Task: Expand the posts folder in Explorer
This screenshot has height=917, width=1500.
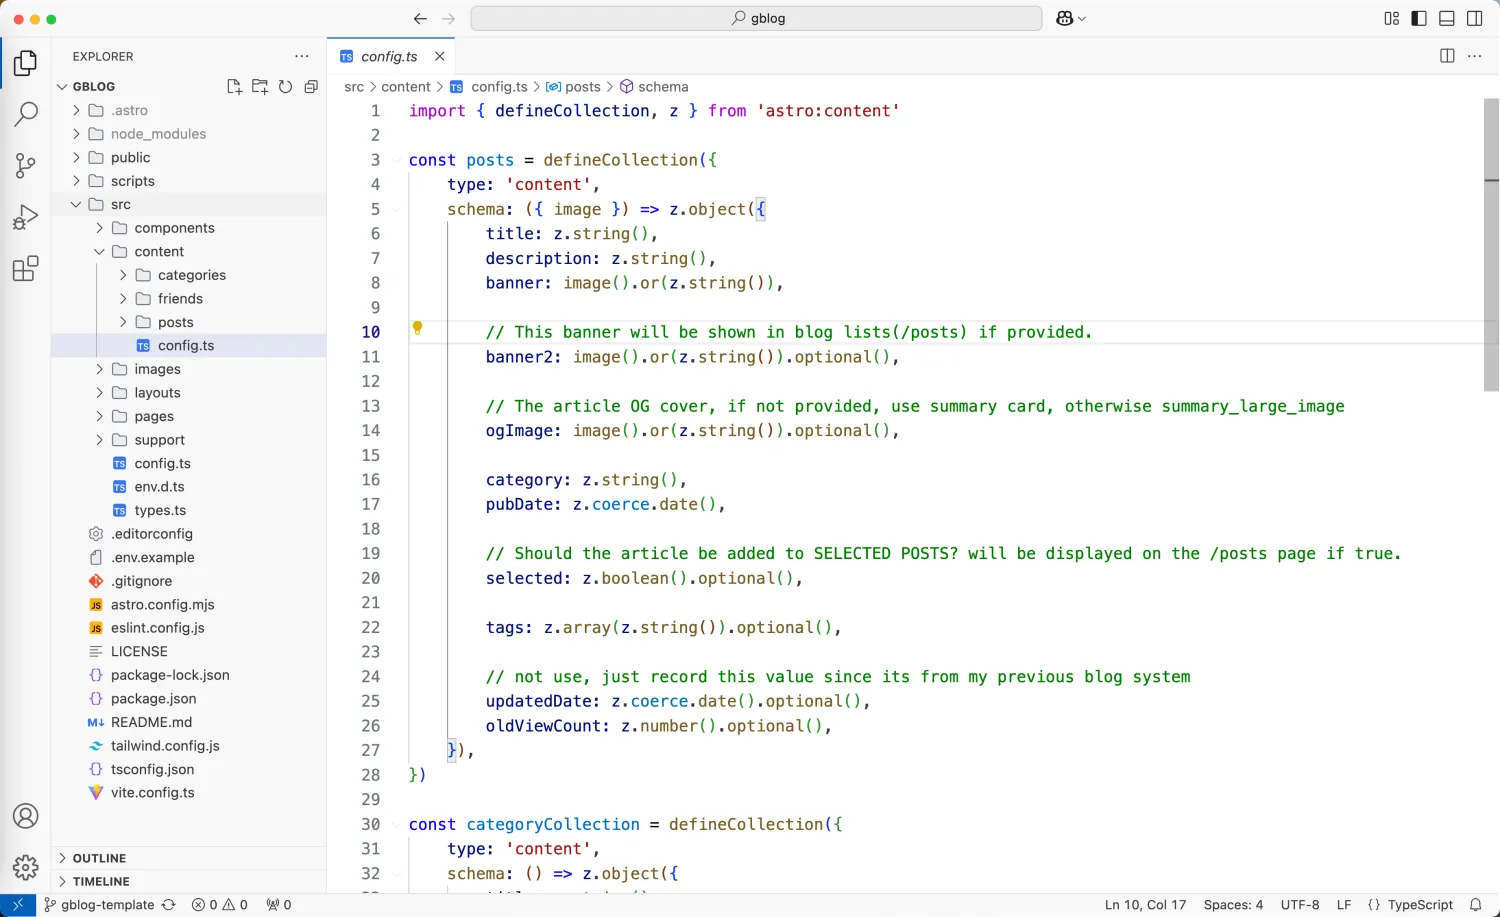Action: click(175, 322)
